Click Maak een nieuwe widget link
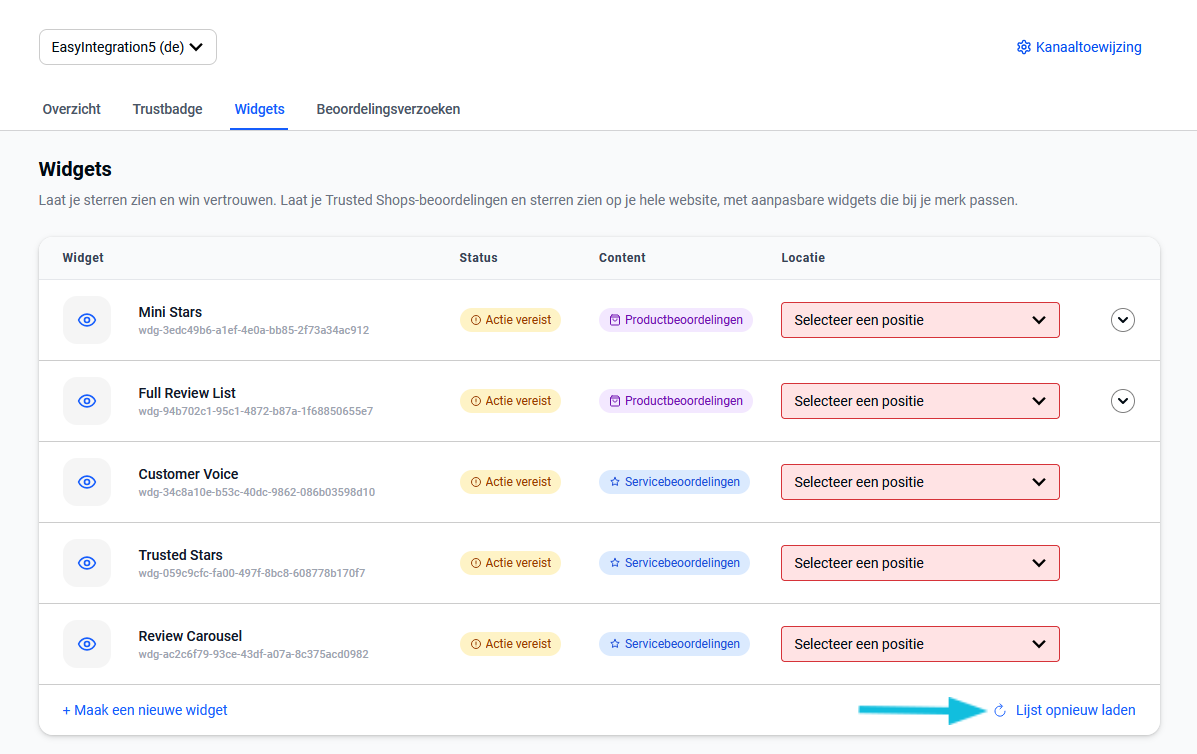Viewport: 1197px width, 754px height. point(145,710)
